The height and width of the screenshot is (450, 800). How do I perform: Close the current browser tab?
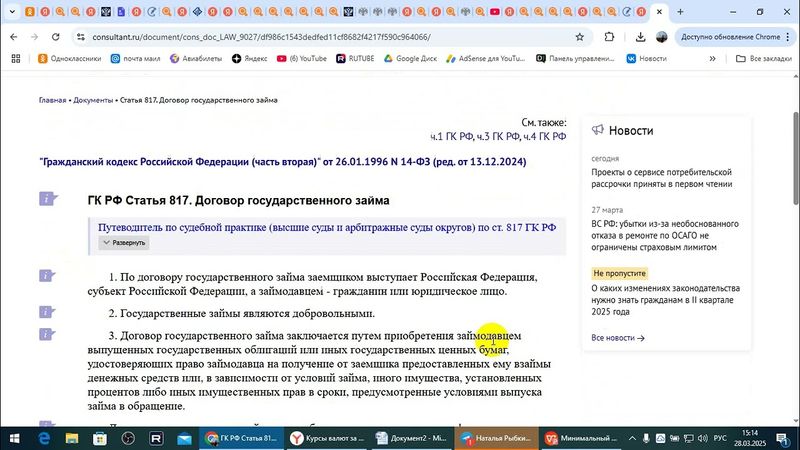pos(659,11)
